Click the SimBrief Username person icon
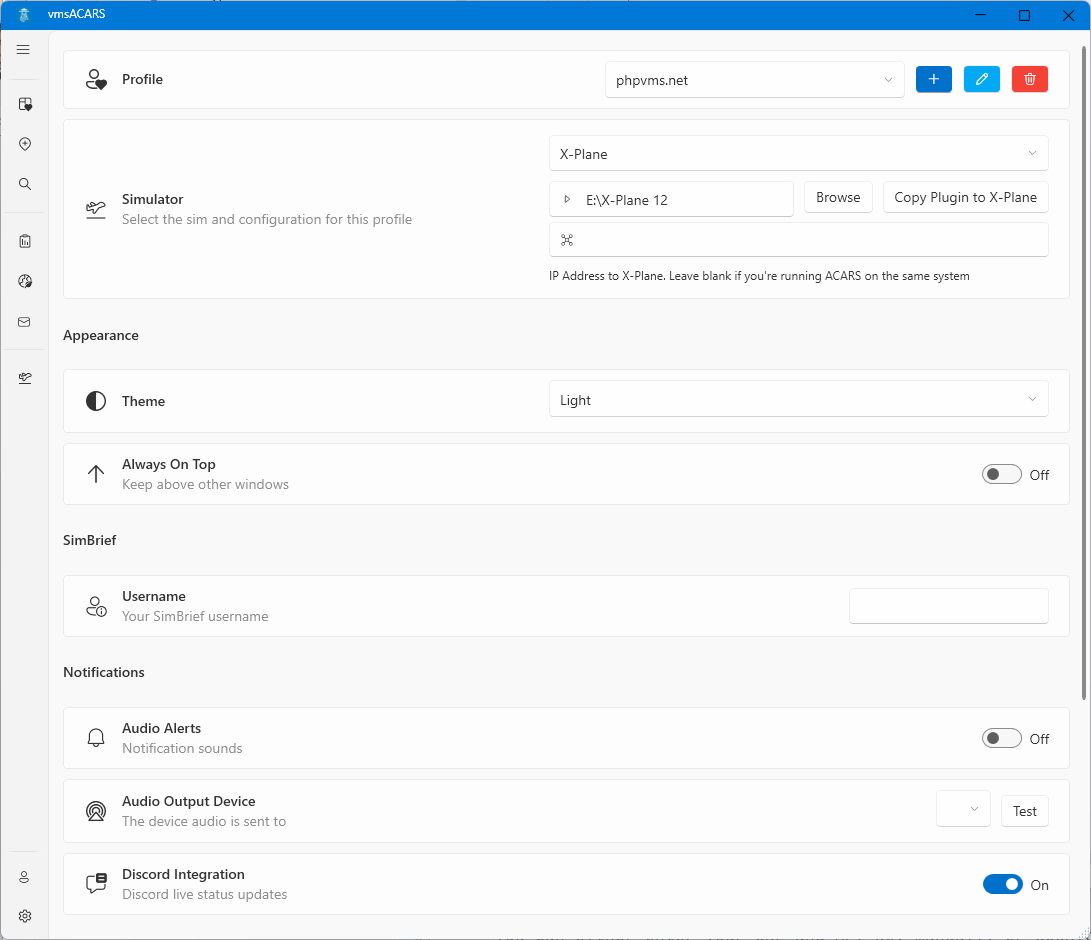Viewport: 1091px width, 940px height. pyautogui.click(x=96, y=606)
